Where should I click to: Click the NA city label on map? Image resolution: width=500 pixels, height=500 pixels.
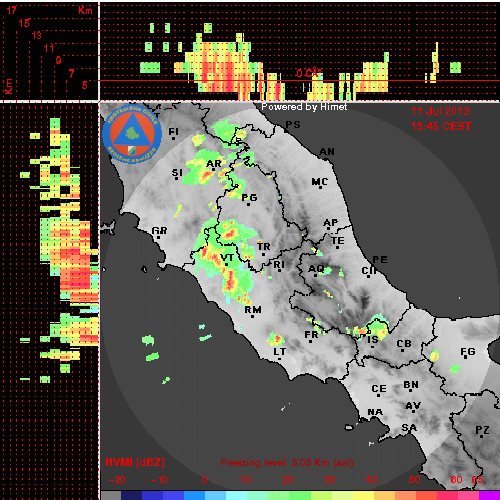pyautogui.click(x=375, y=412)
